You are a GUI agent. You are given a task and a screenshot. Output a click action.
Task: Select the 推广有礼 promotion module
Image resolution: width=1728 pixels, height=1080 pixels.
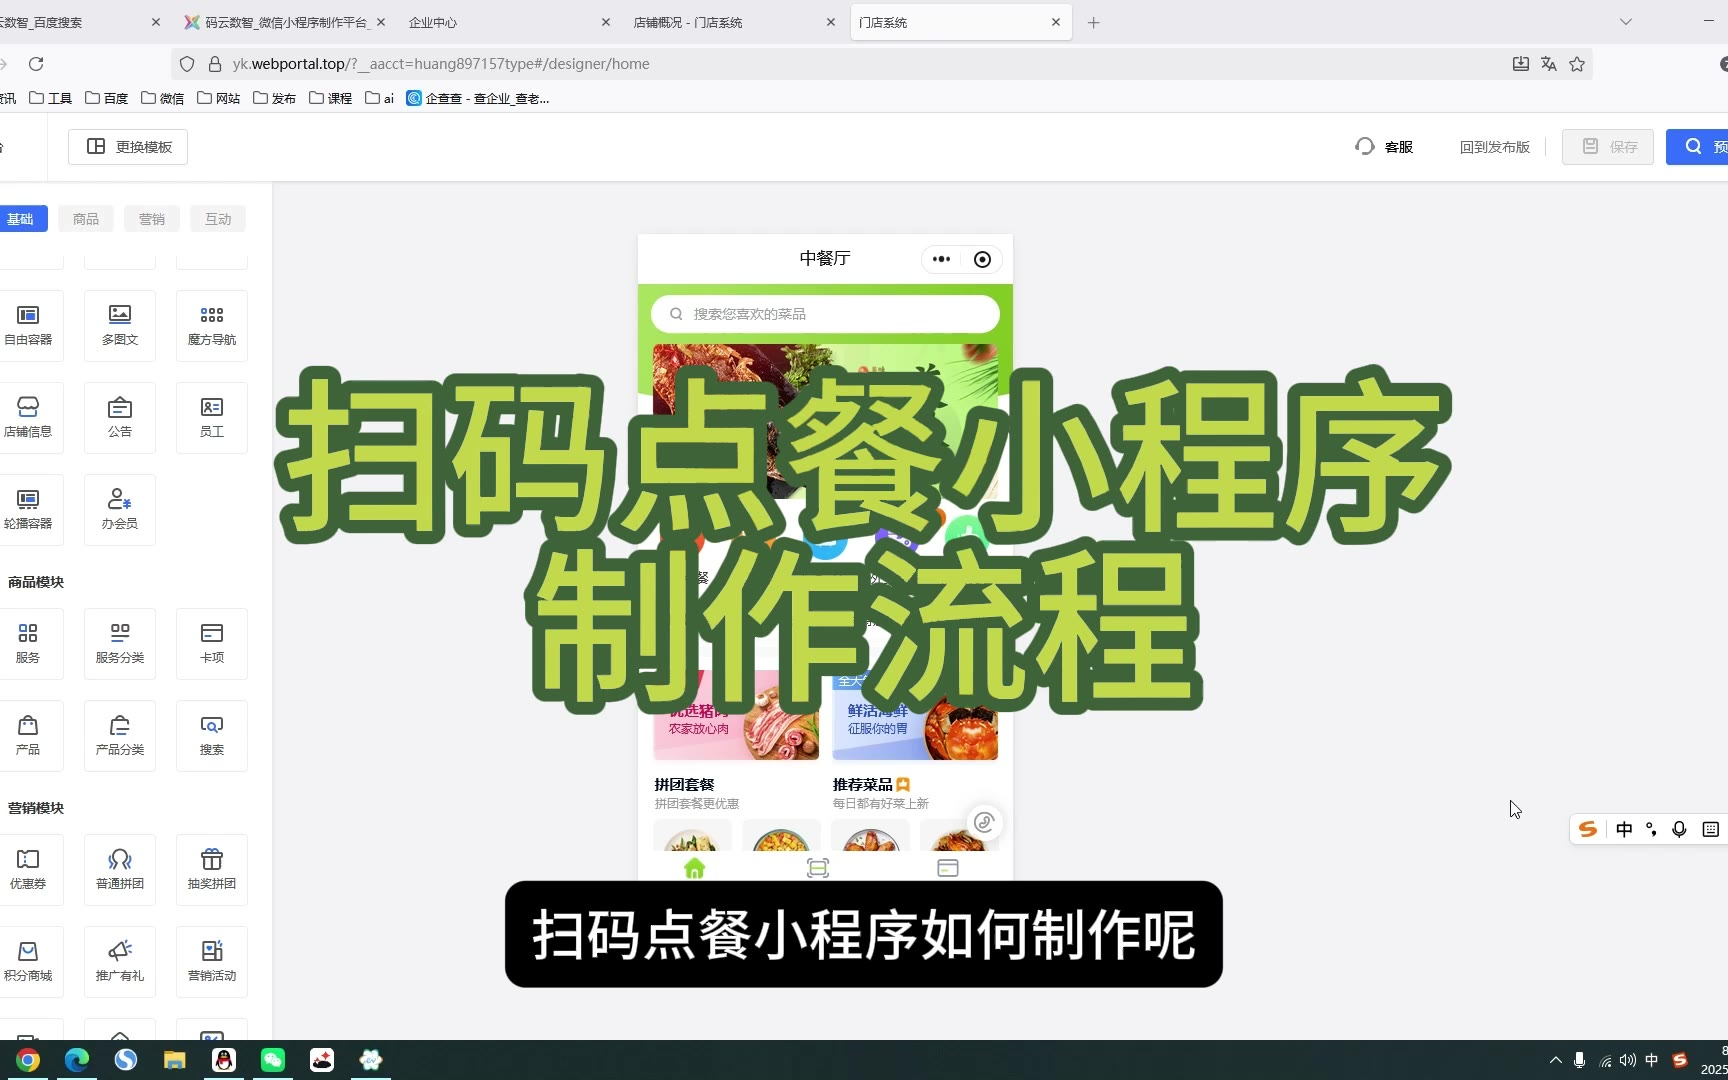(x=120, y=961)
